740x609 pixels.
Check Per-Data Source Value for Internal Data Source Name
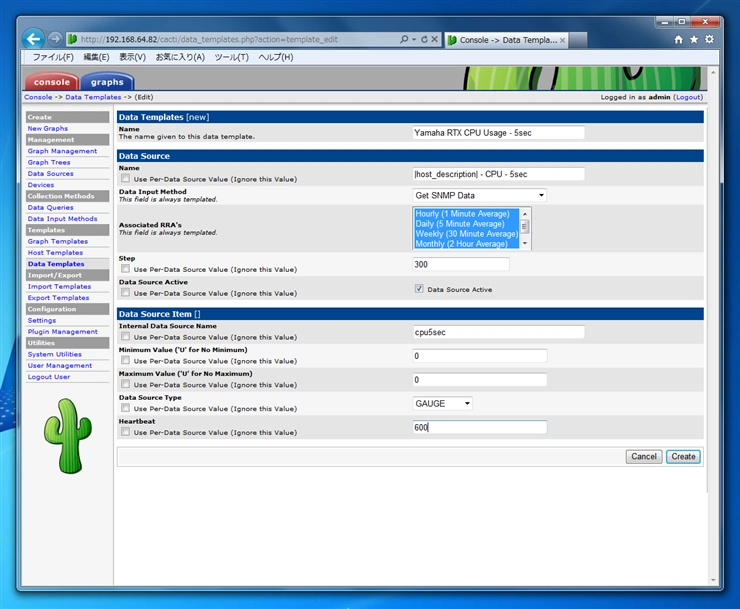(x=125, y=337)
